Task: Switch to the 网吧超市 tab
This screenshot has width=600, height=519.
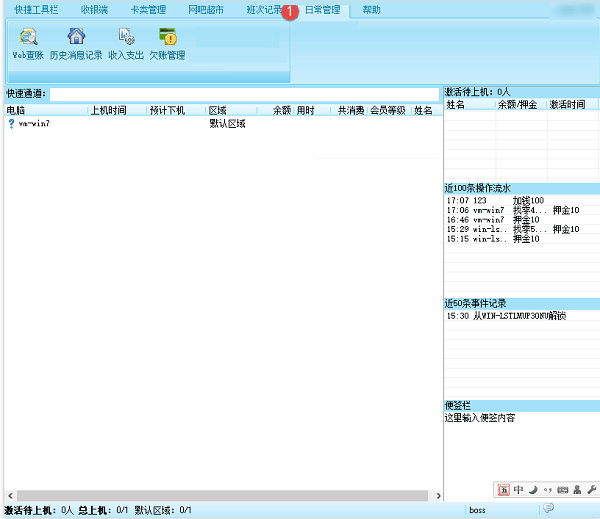Action: 206,10
